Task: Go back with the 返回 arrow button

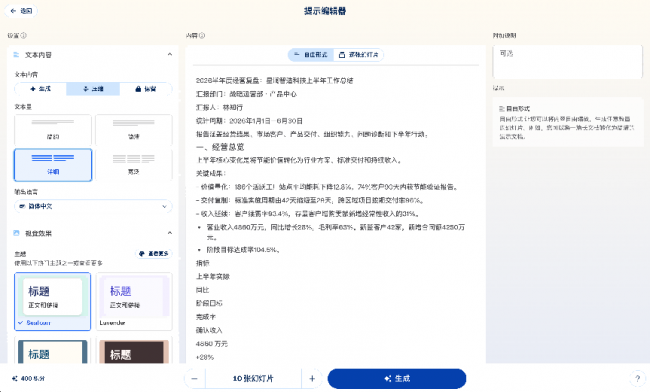Action: click(21, 11)
